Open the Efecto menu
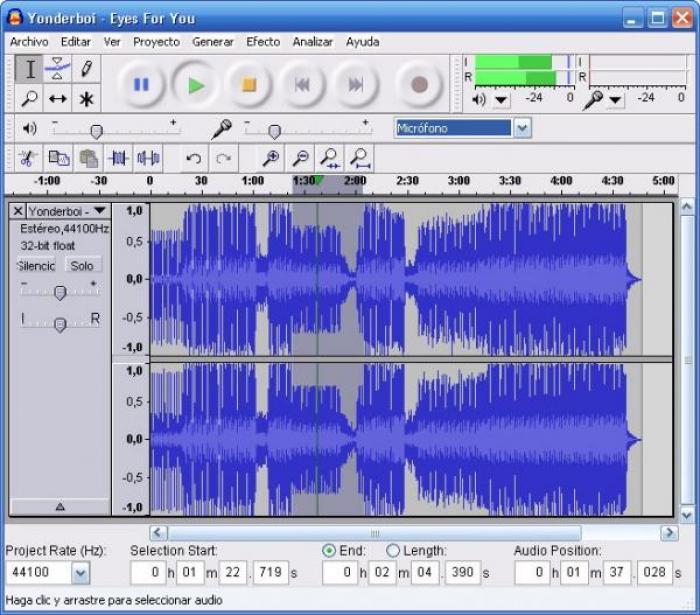Viewport: 700px width, 615px height. (x=263, y=42)
